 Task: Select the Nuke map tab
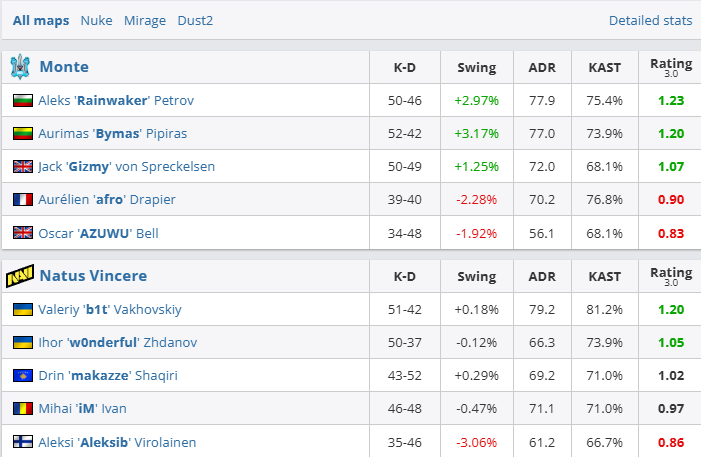96,20
